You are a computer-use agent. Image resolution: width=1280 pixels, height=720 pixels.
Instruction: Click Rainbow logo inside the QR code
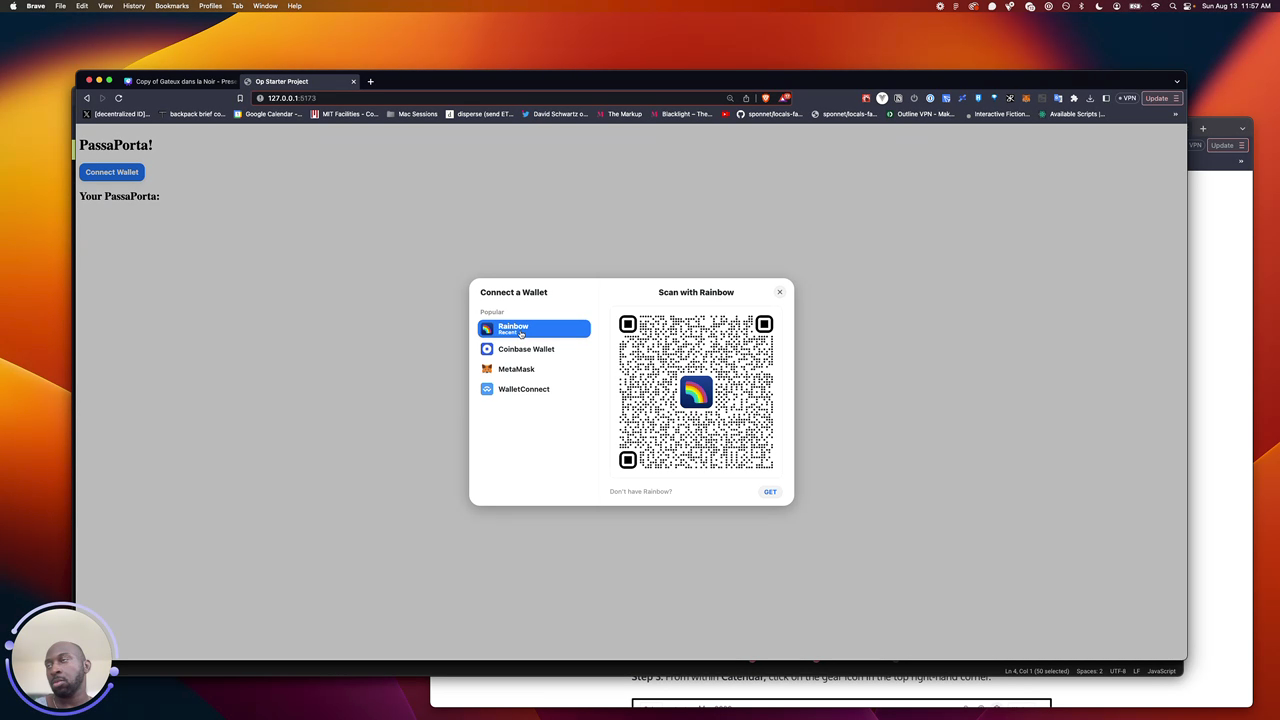(696, 392)
